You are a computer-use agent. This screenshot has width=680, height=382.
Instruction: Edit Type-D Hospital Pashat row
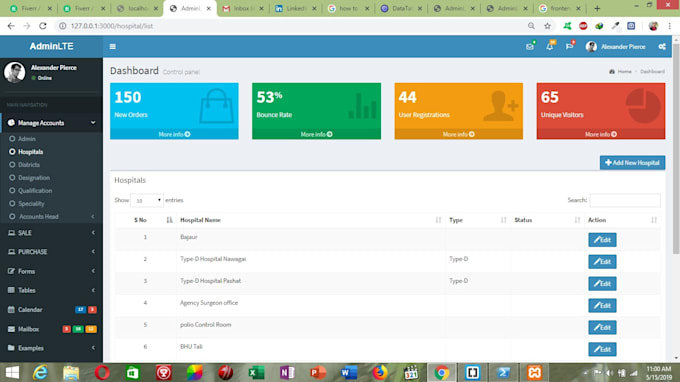pyautogui.click(x=602, y=284)
